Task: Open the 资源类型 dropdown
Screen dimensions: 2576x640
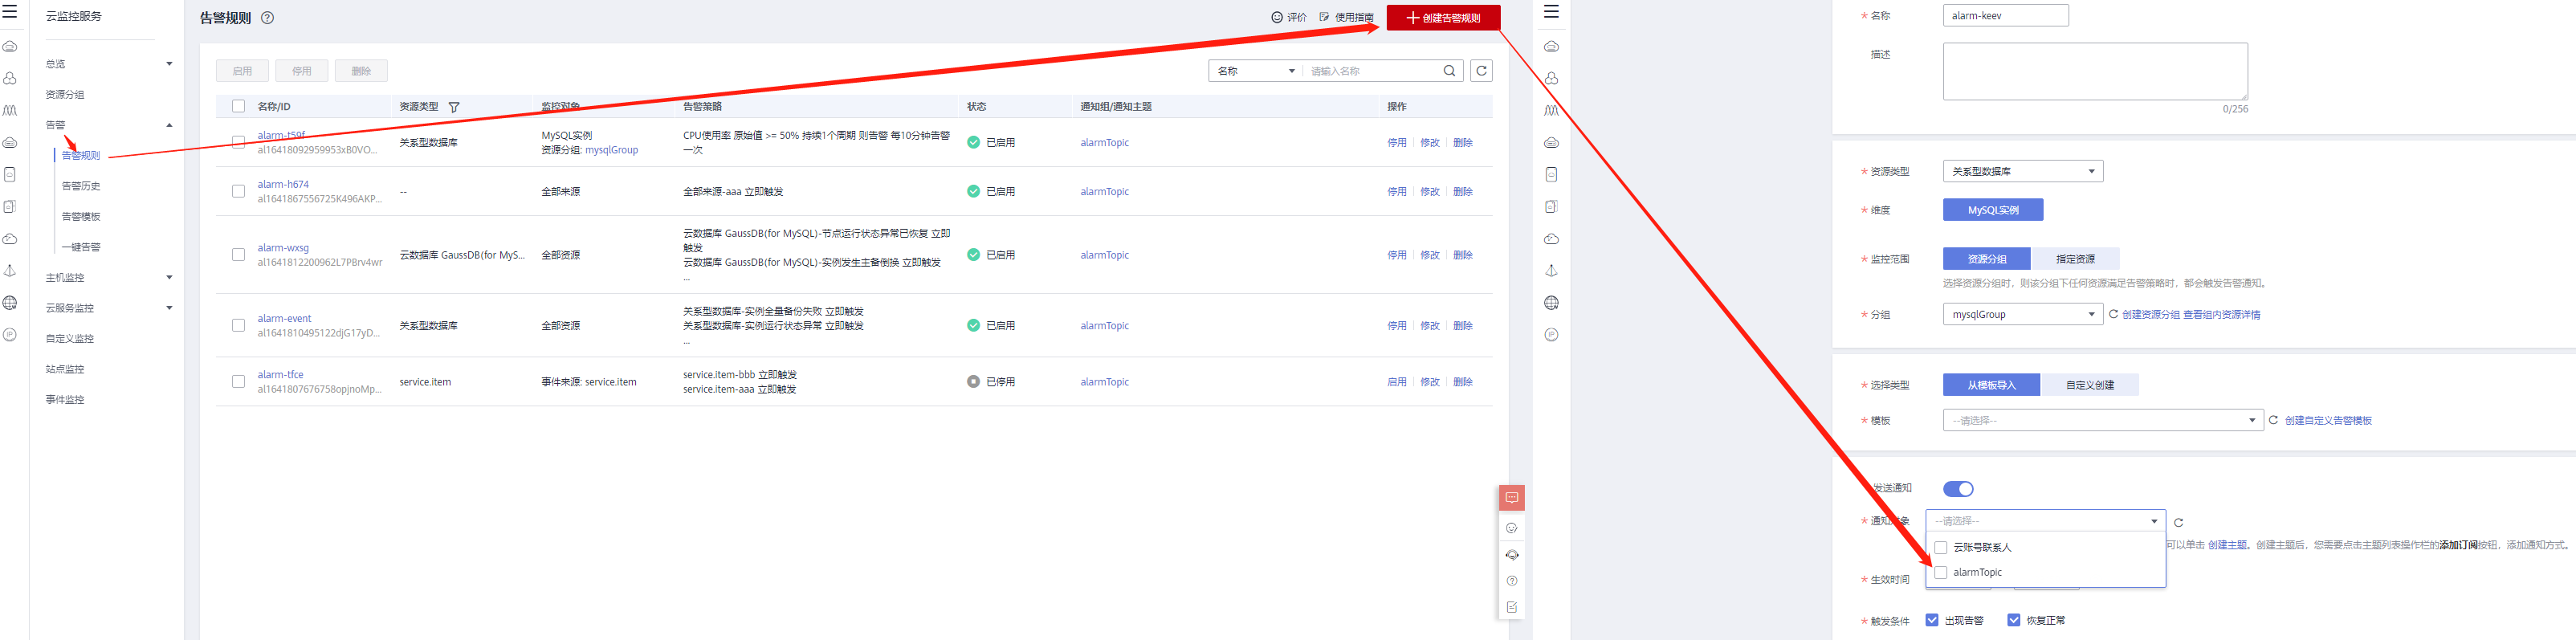Action: [2022, 172]
